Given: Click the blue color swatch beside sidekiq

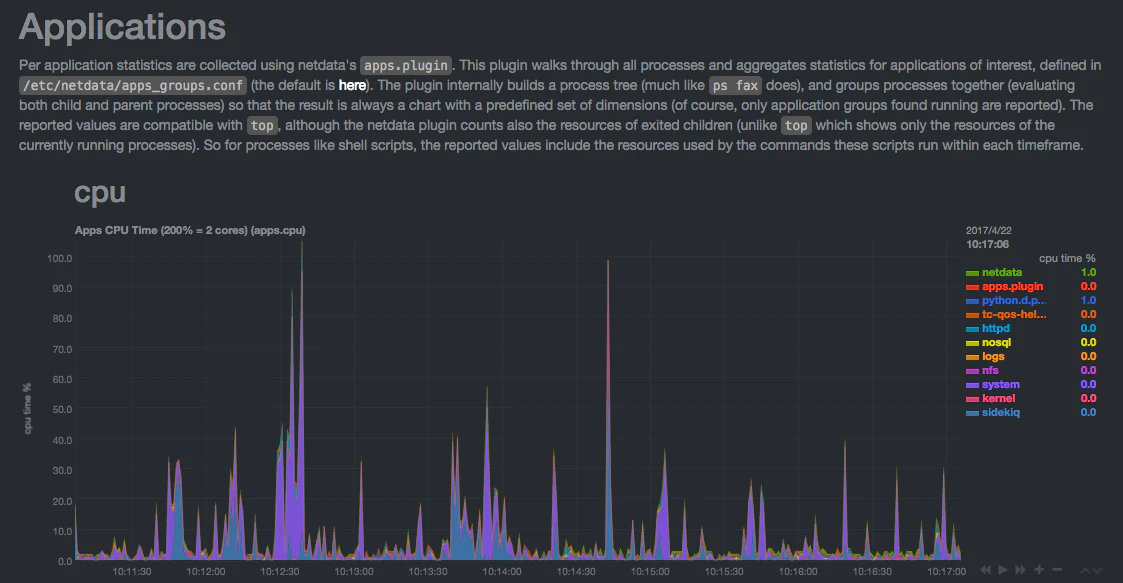Looking at the screenshot, I should pyautogui.click(x=972, y=413).
